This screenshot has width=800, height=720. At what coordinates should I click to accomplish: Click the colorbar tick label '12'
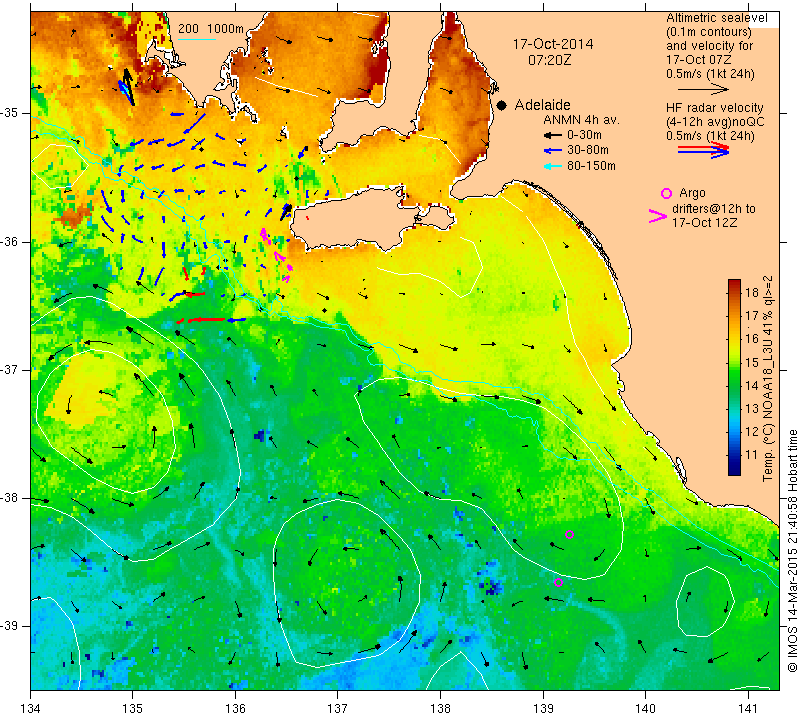click(752, 432)
